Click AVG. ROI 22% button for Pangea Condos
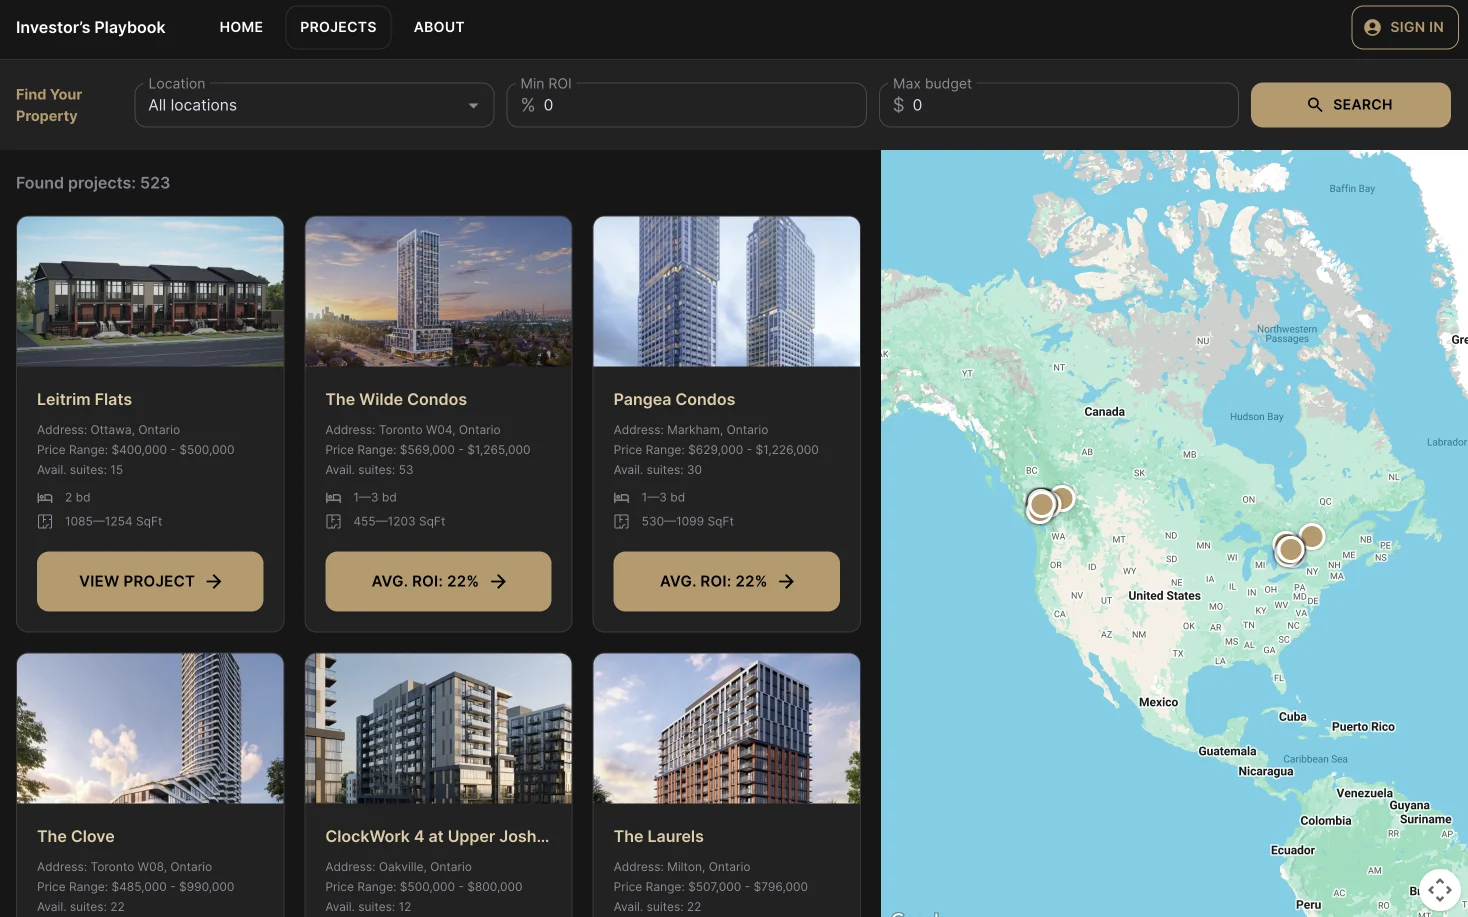Image resolution: width=1468 pixels, height=917 pixels. click(726, 581)
